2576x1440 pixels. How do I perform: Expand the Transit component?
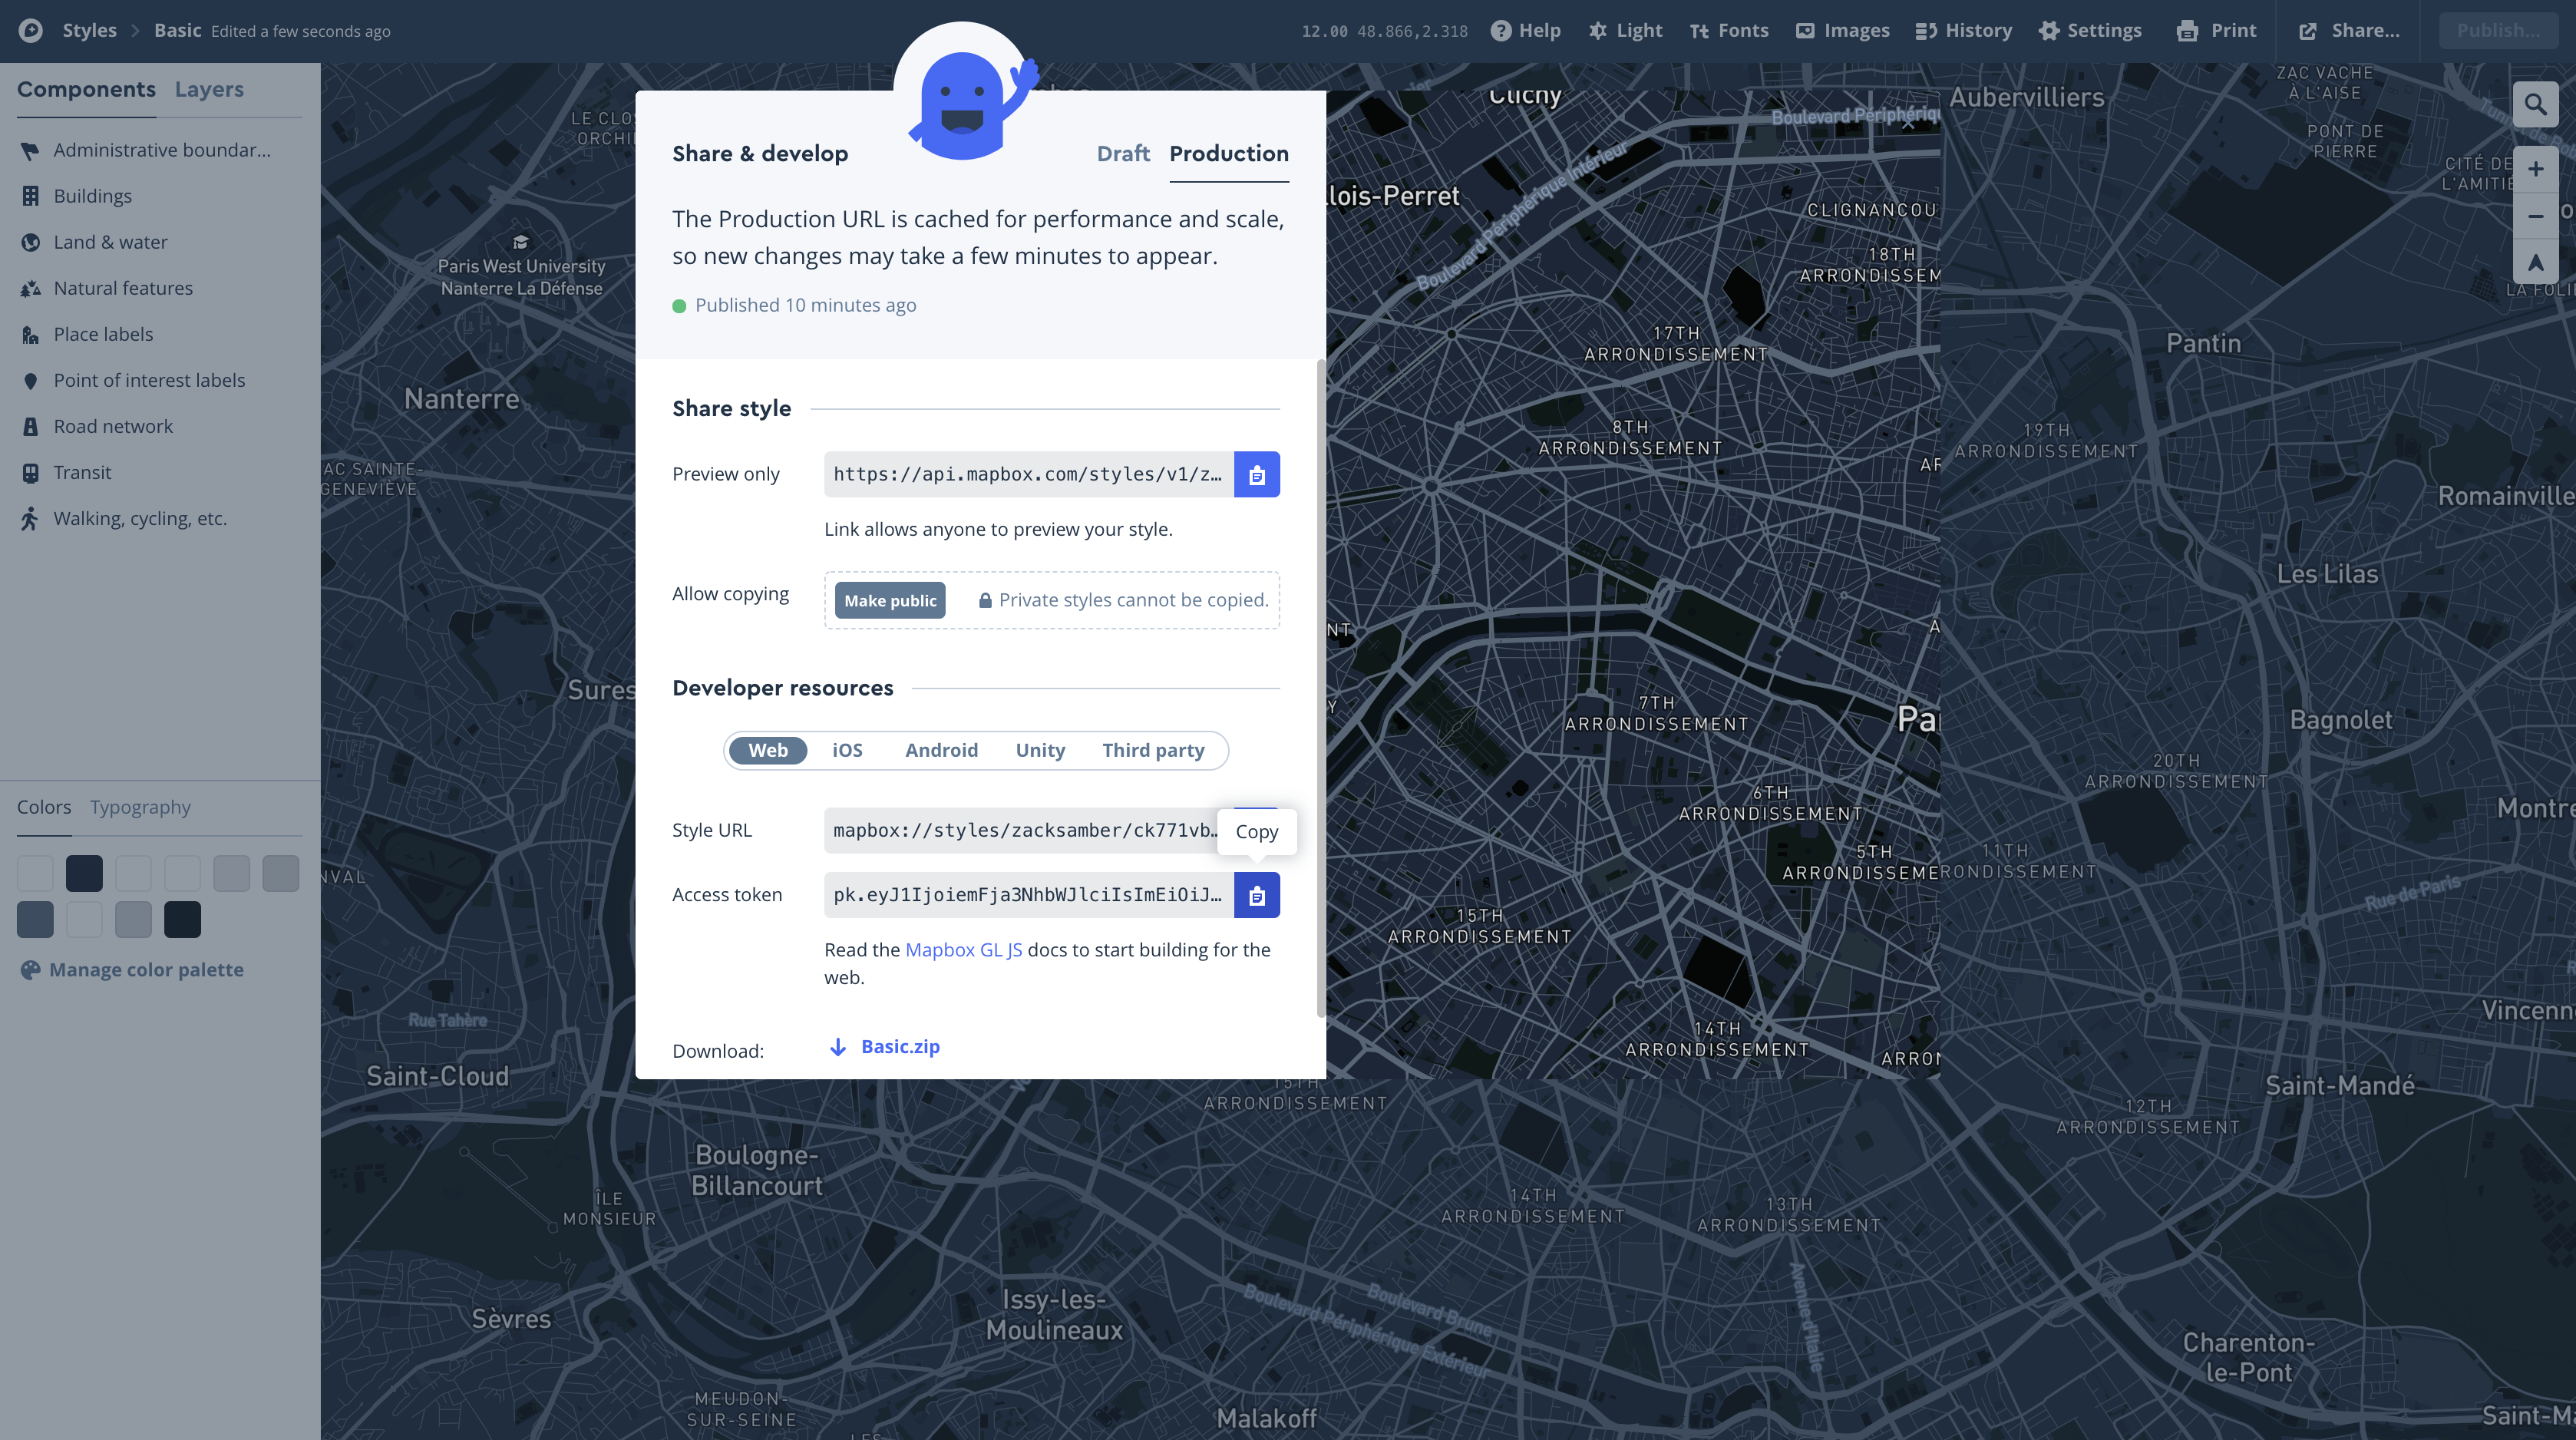(x=82, y=472)
